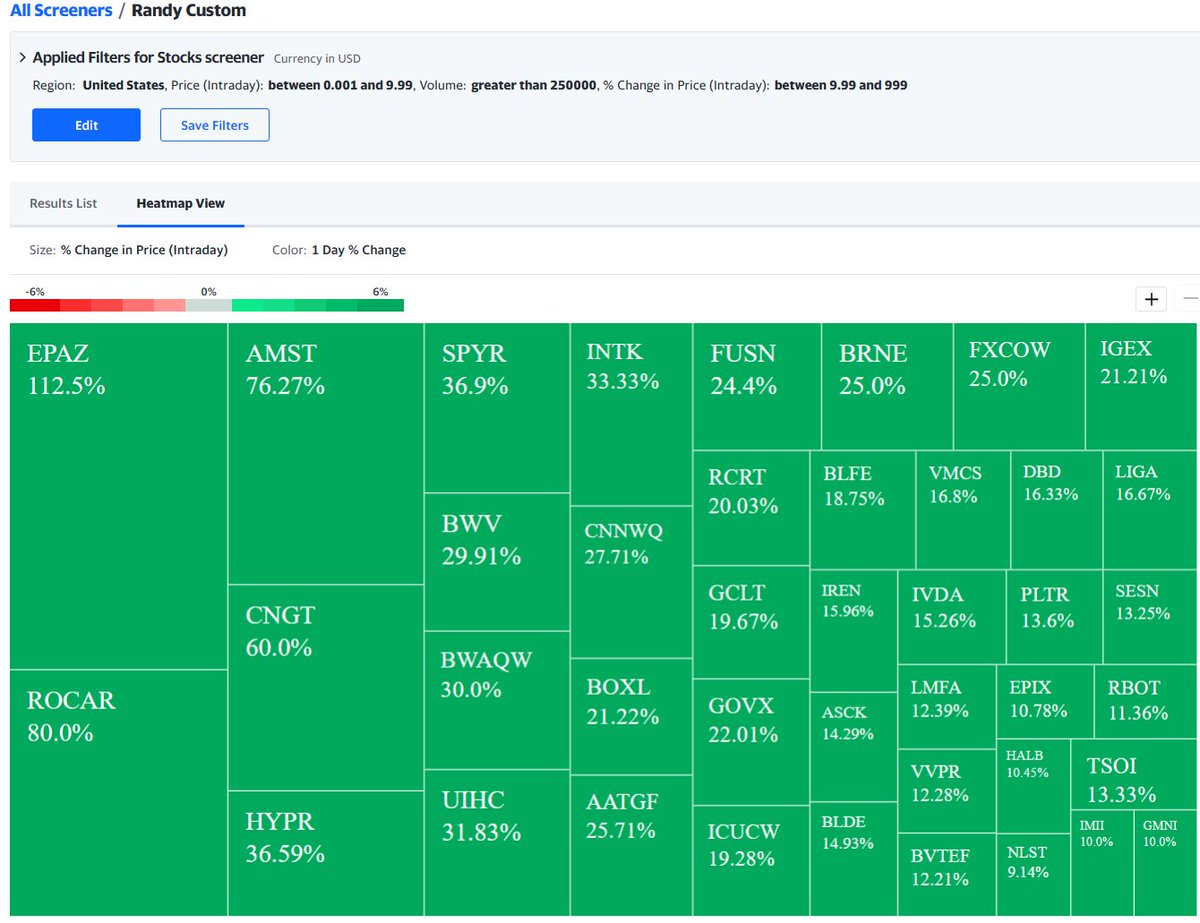Screen dimensions: 1200x923
Task: Click the Save Filters button
Action: tap(214, 124)
